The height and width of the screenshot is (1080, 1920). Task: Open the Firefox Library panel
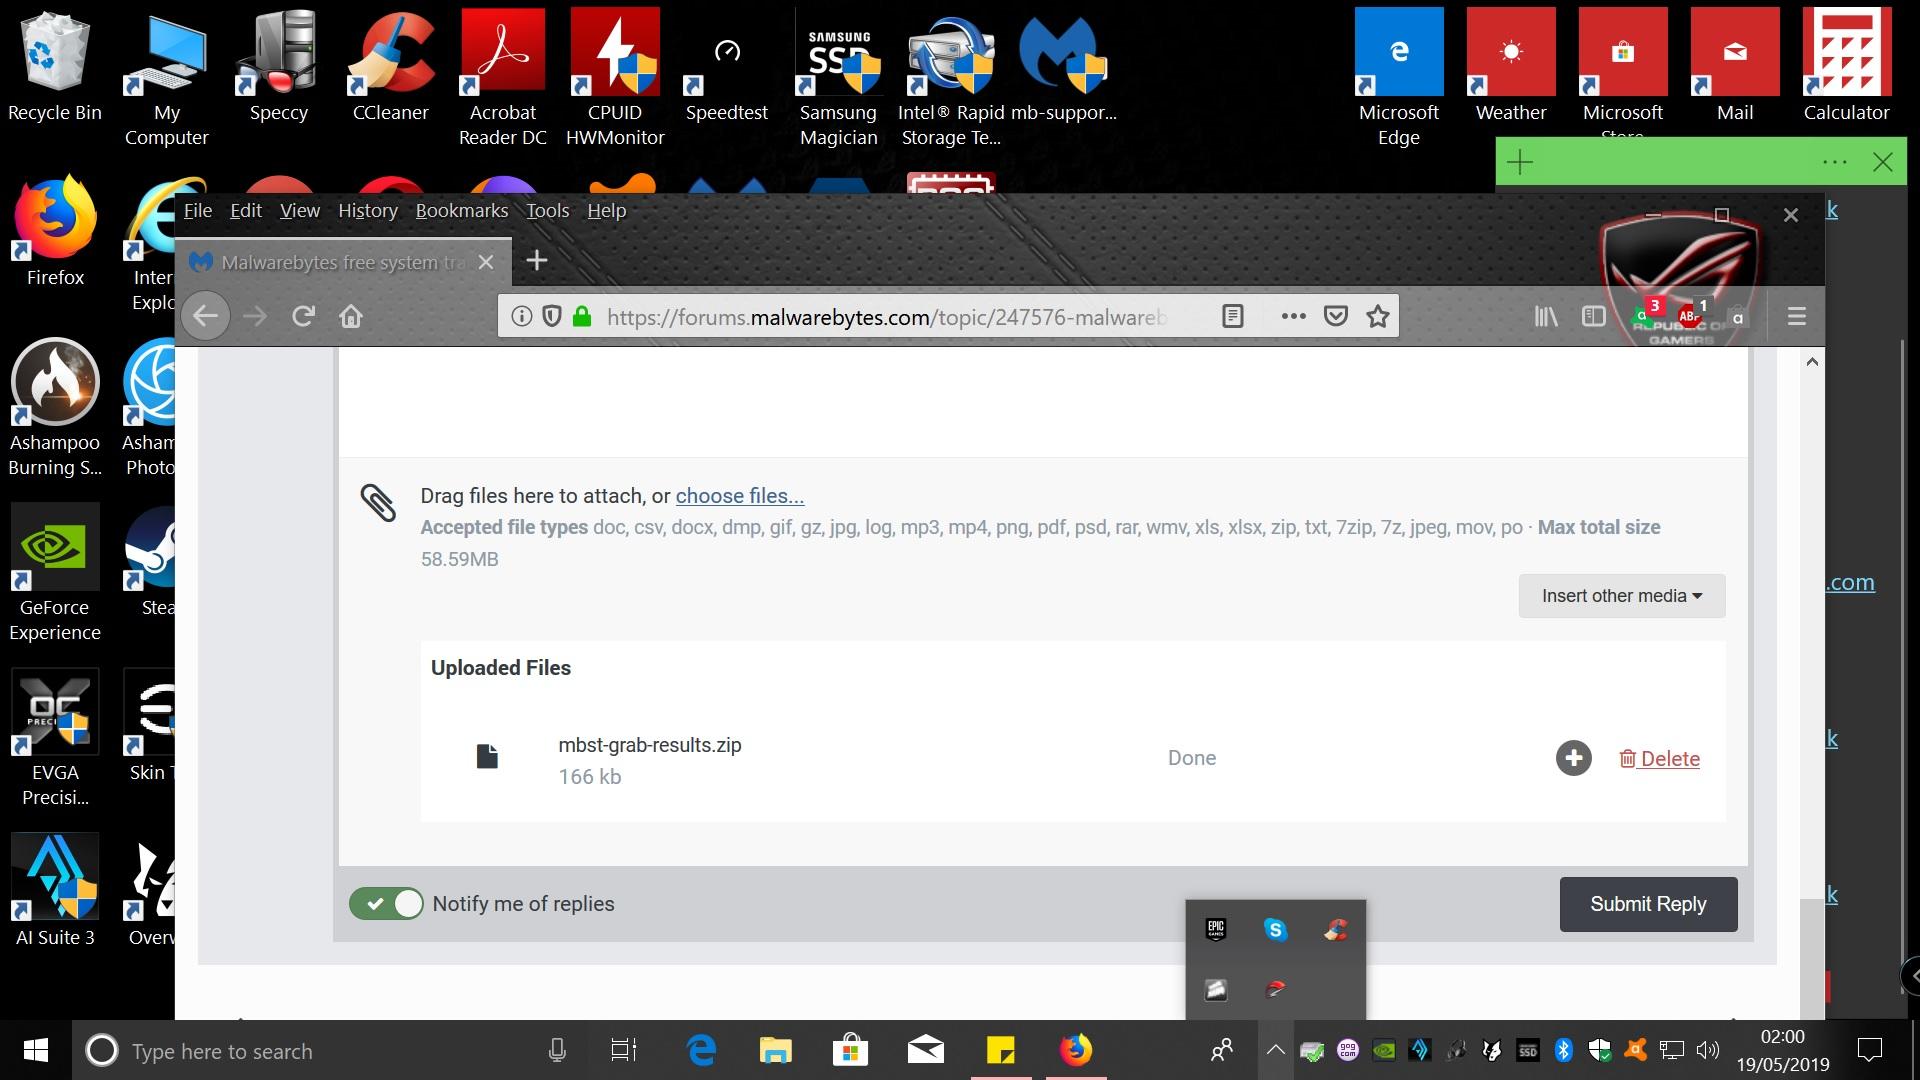pyautogui.click(x=1545, y=317)
